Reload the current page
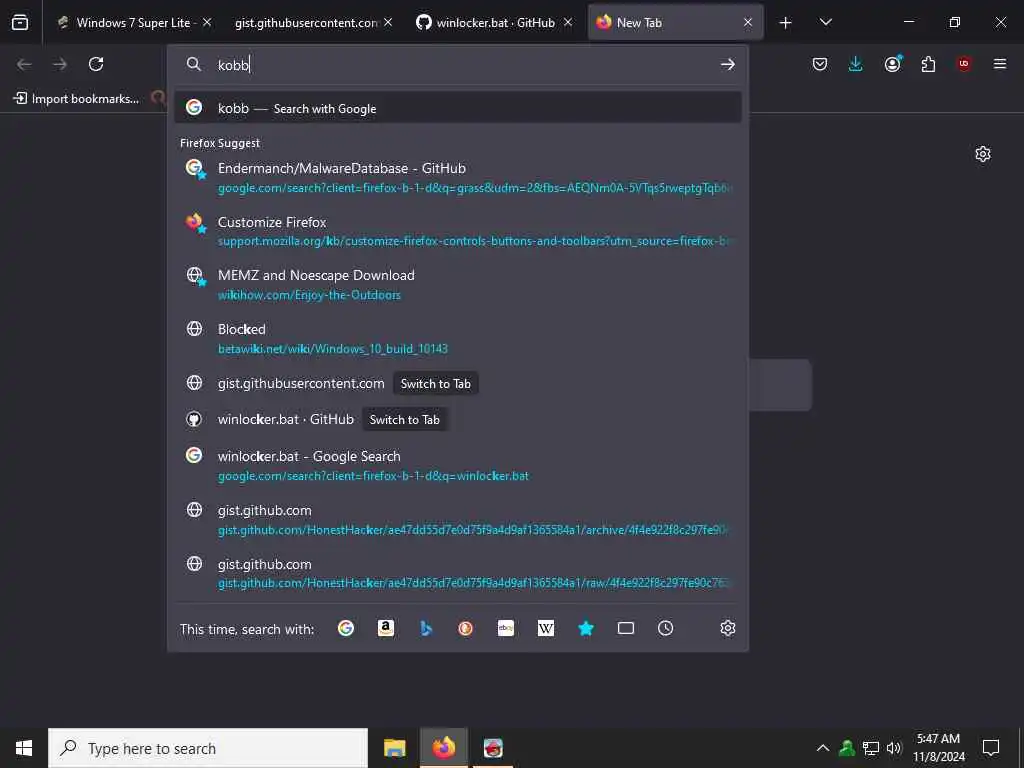Screen dimensions: 1024x768 (x=96, y=64)
